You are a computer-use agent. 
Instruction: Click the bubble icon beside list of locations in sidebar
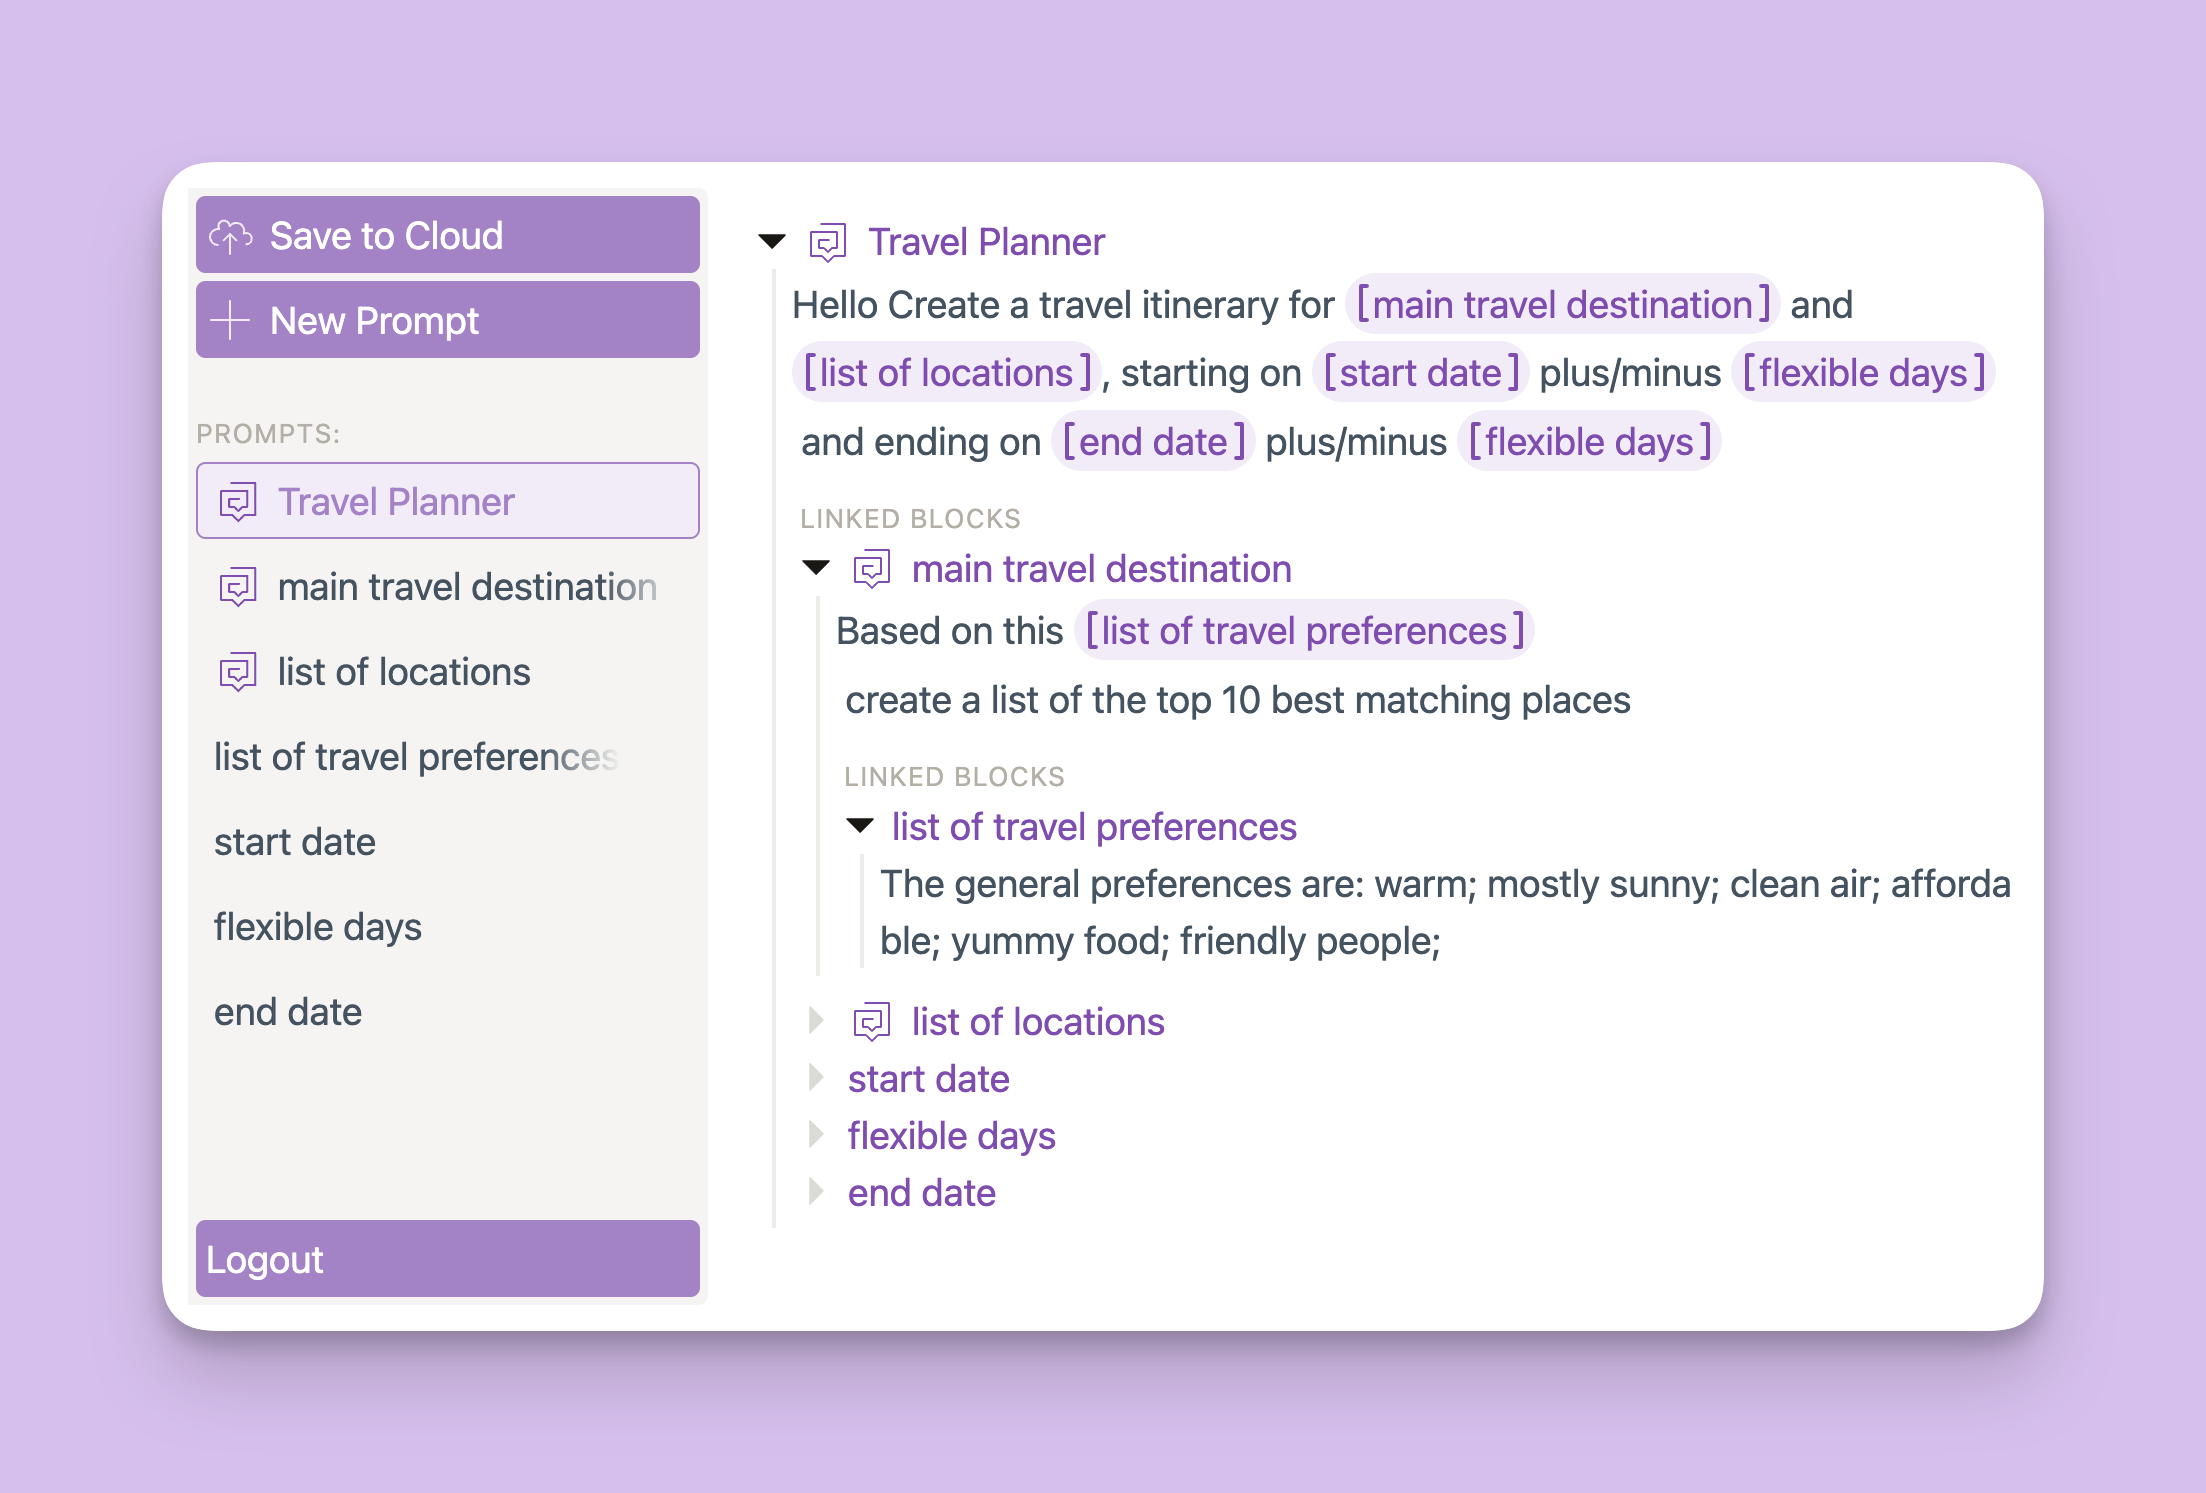pyautogui.click(x=236, y=672)
